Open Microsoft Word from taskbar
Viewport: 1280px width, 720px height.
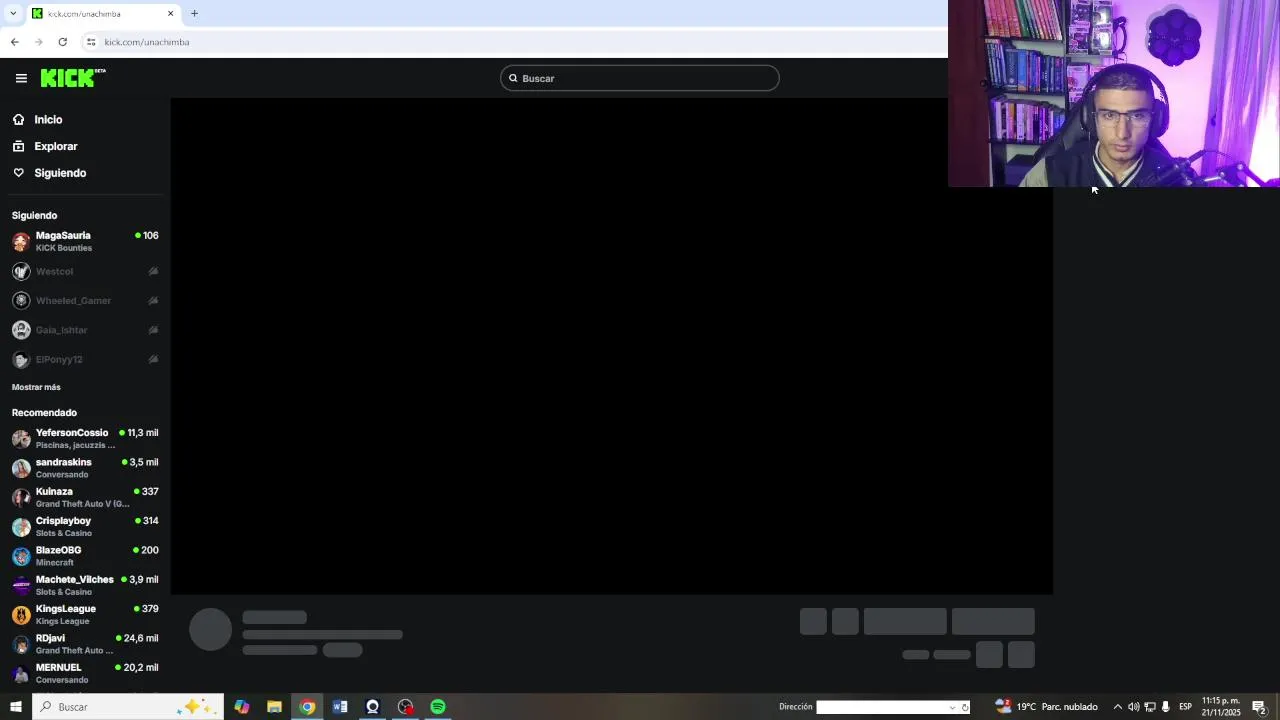[x=340, y=707]
